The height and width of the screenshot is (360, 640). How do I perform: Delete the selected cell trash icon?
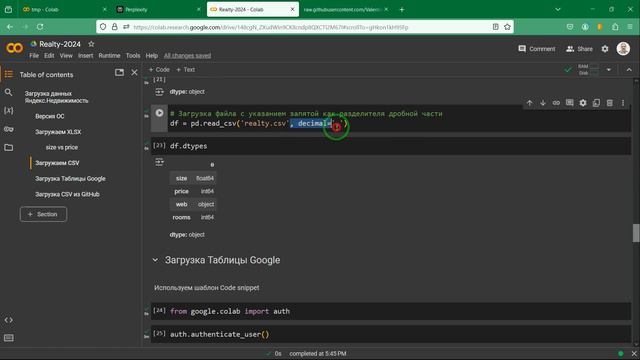610,103
